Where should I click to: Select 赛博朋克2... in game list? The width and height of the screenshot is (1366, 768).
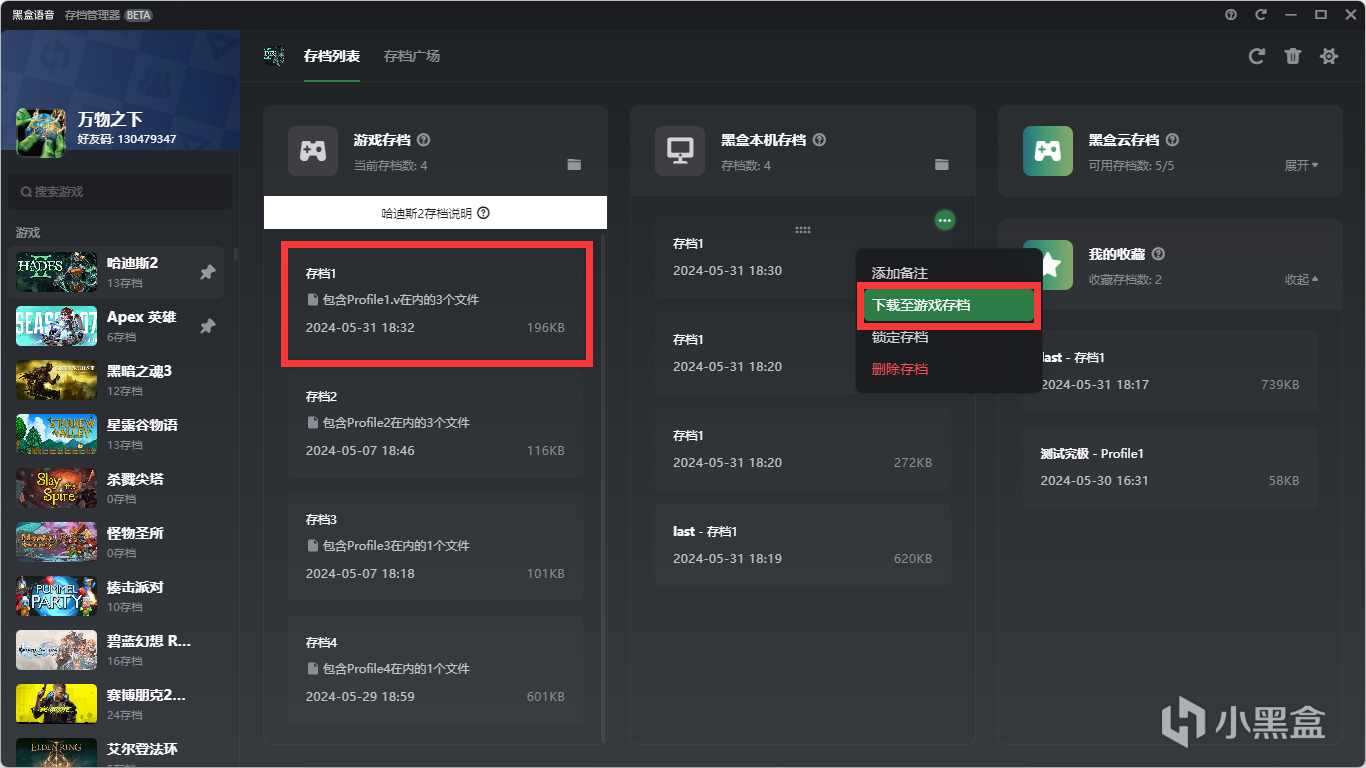coord(116,704)
